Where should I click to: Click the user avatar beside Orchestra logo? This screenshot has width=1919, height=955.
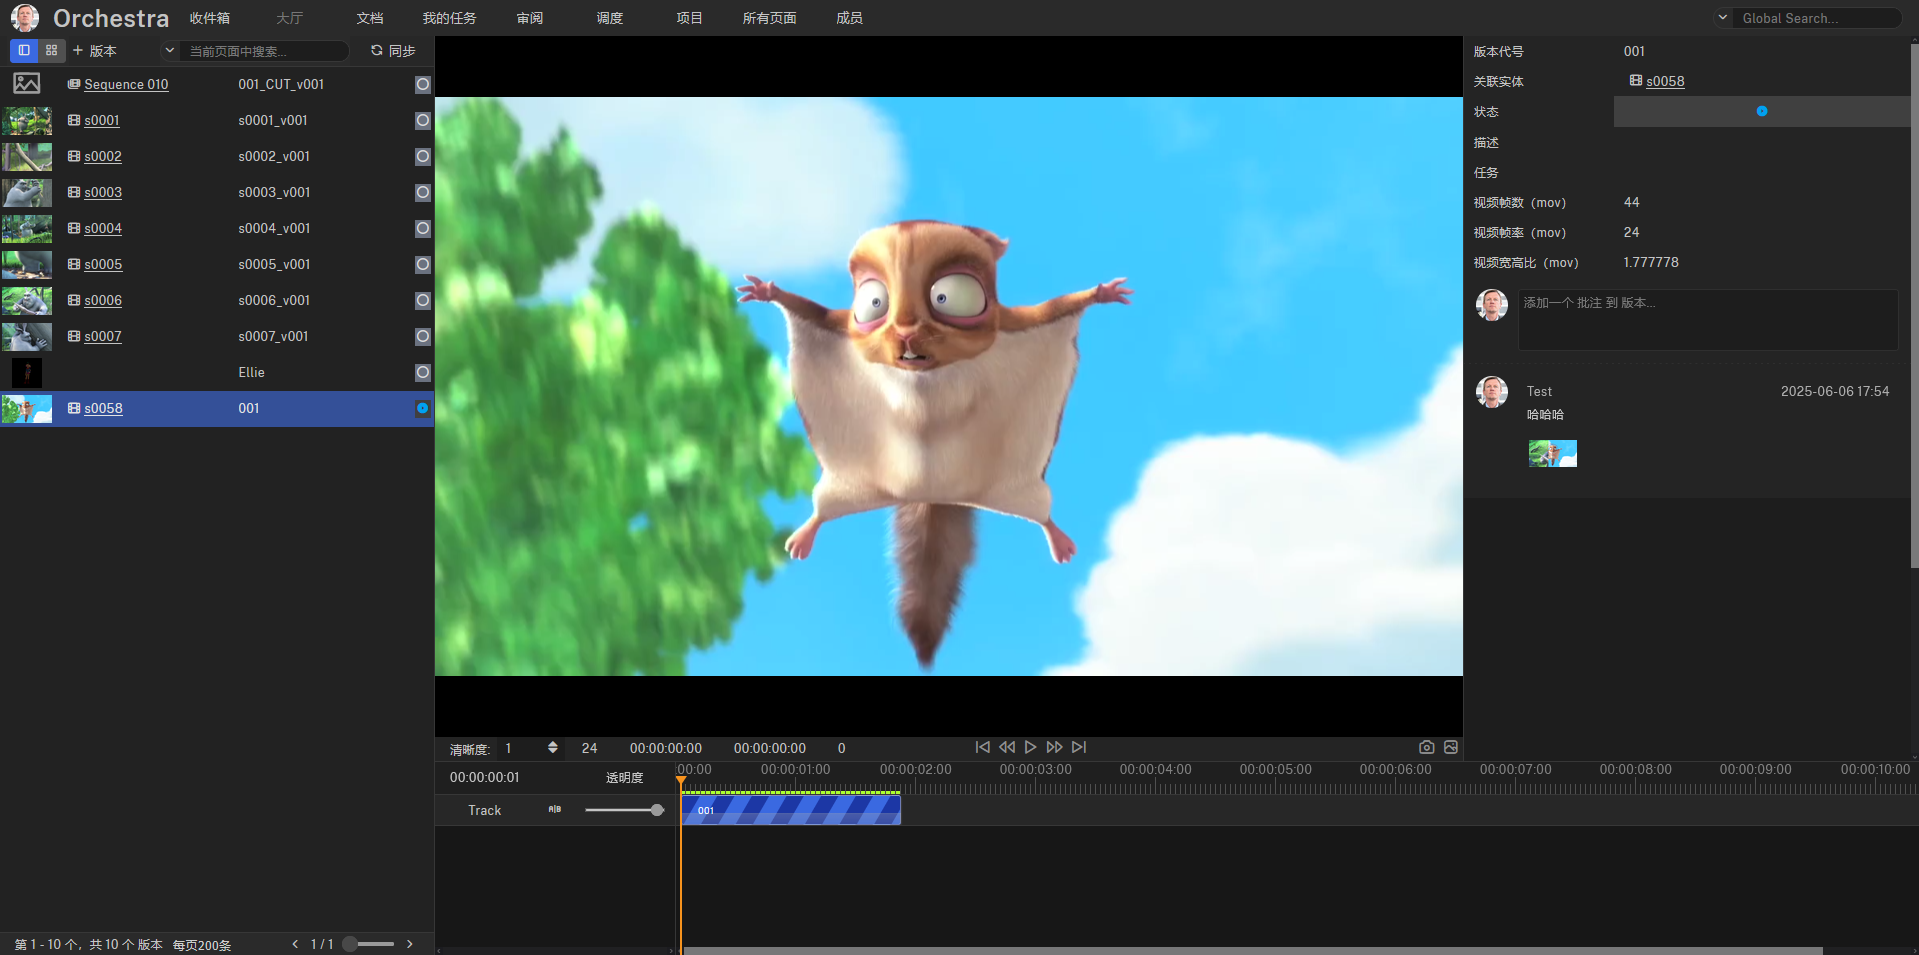tap(25, 18)
